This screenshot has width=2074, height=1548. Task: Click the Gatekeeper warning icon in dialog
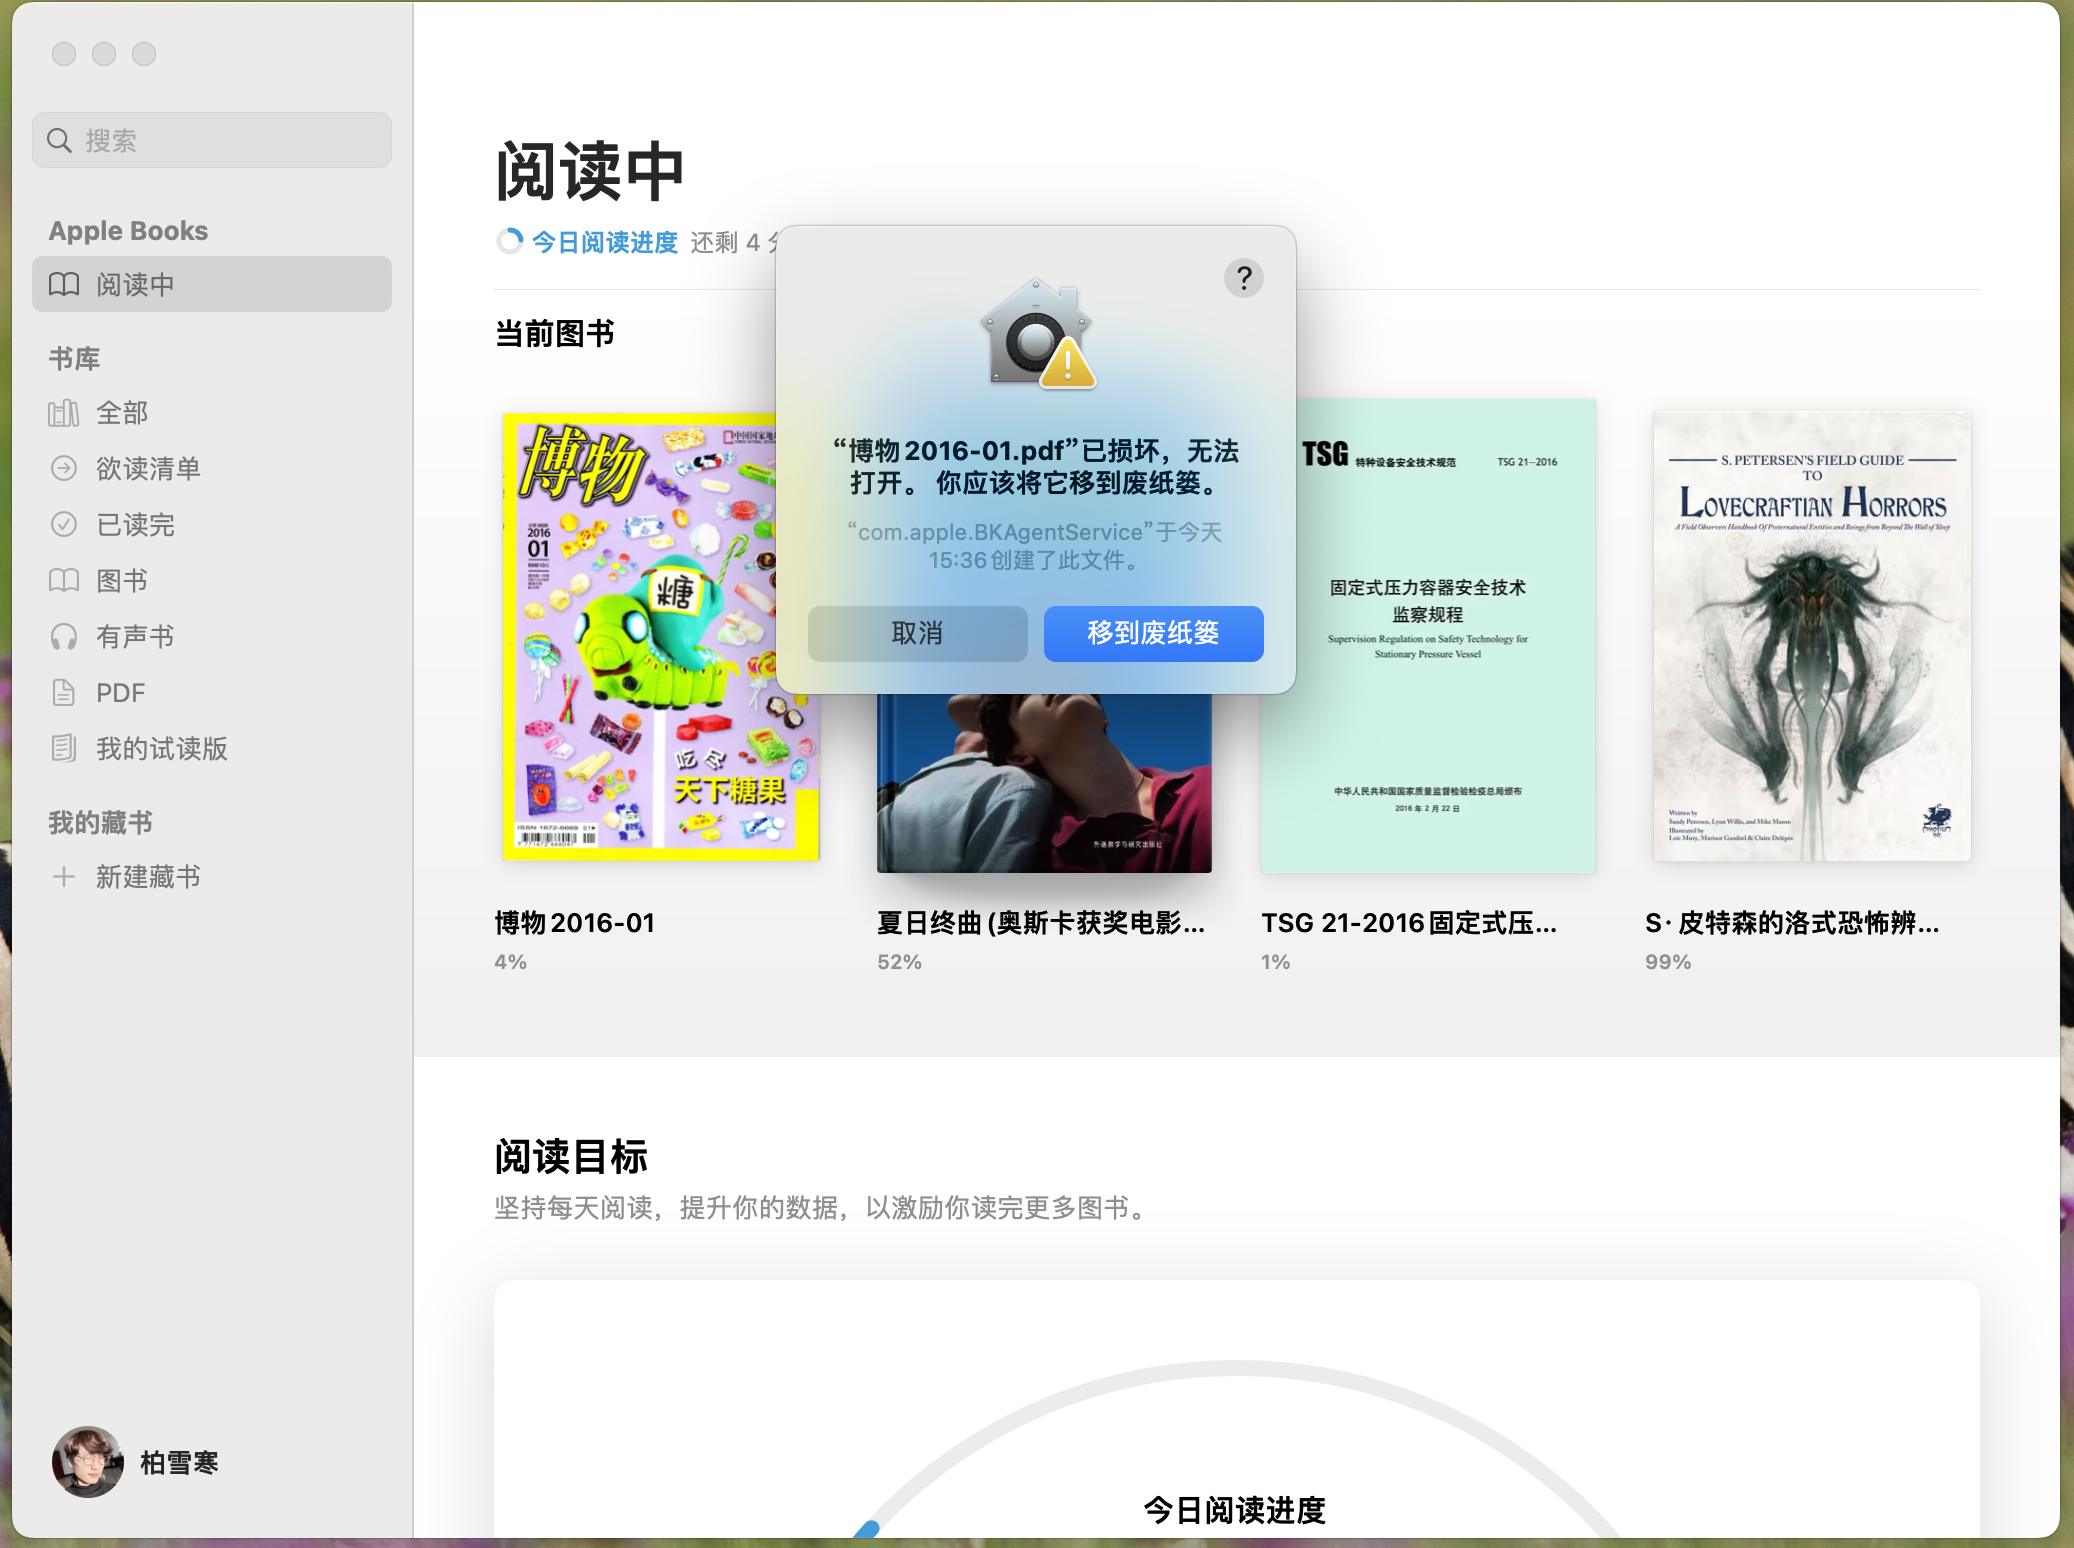tap(1037, 335)
